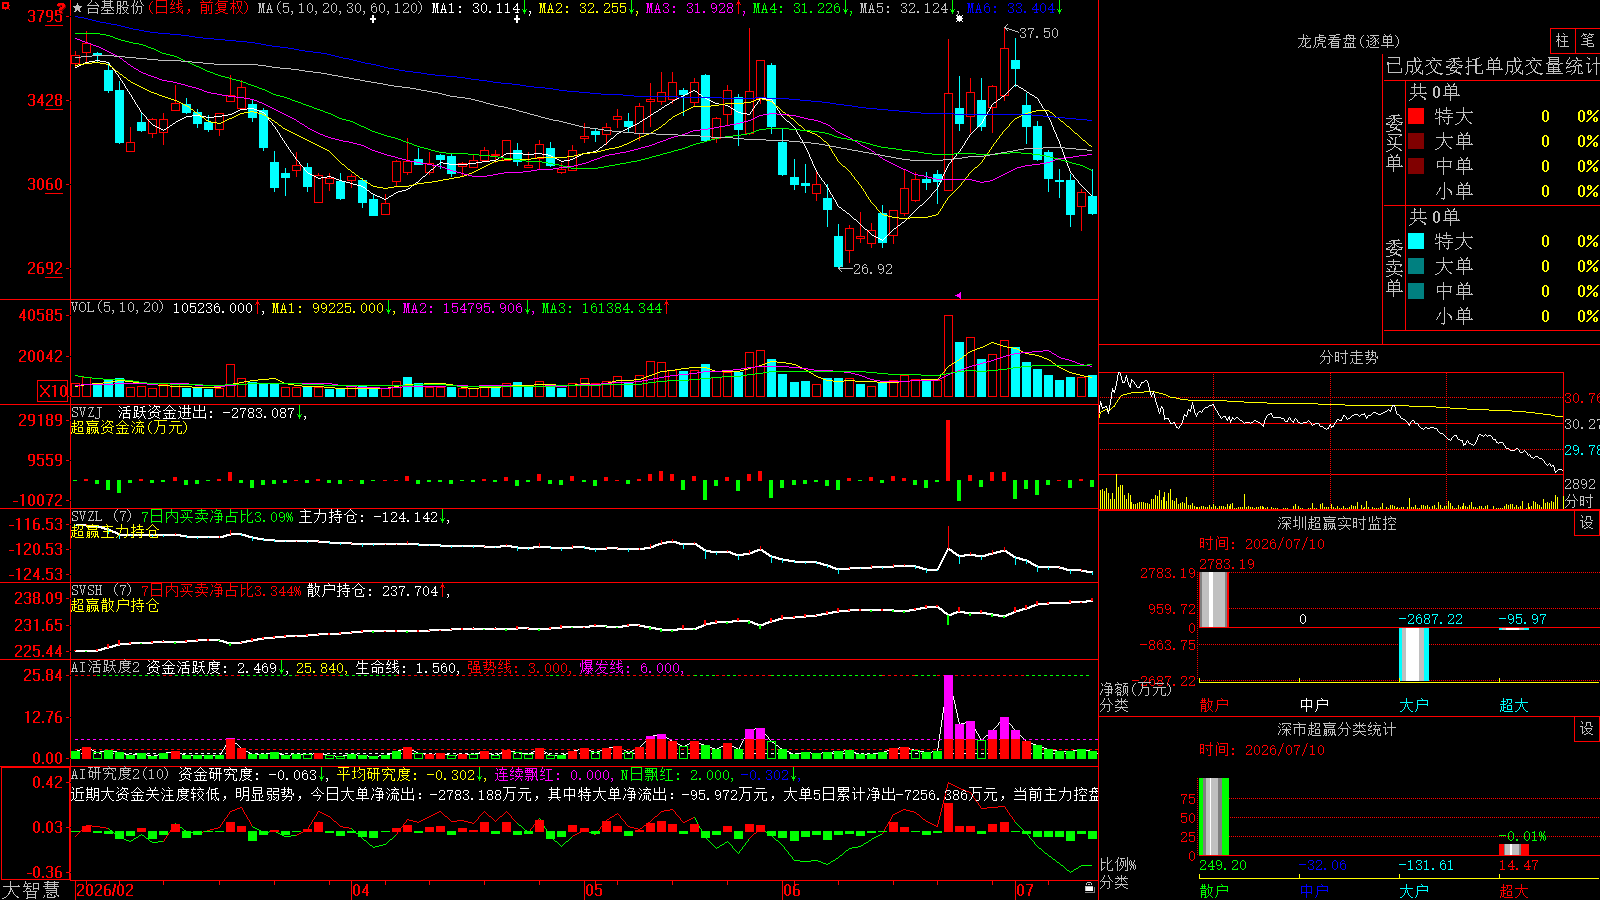Click the (日线, 前复权) period label
The width and height of the screenshot is (1600, 900).
click(x=199, y=8)
